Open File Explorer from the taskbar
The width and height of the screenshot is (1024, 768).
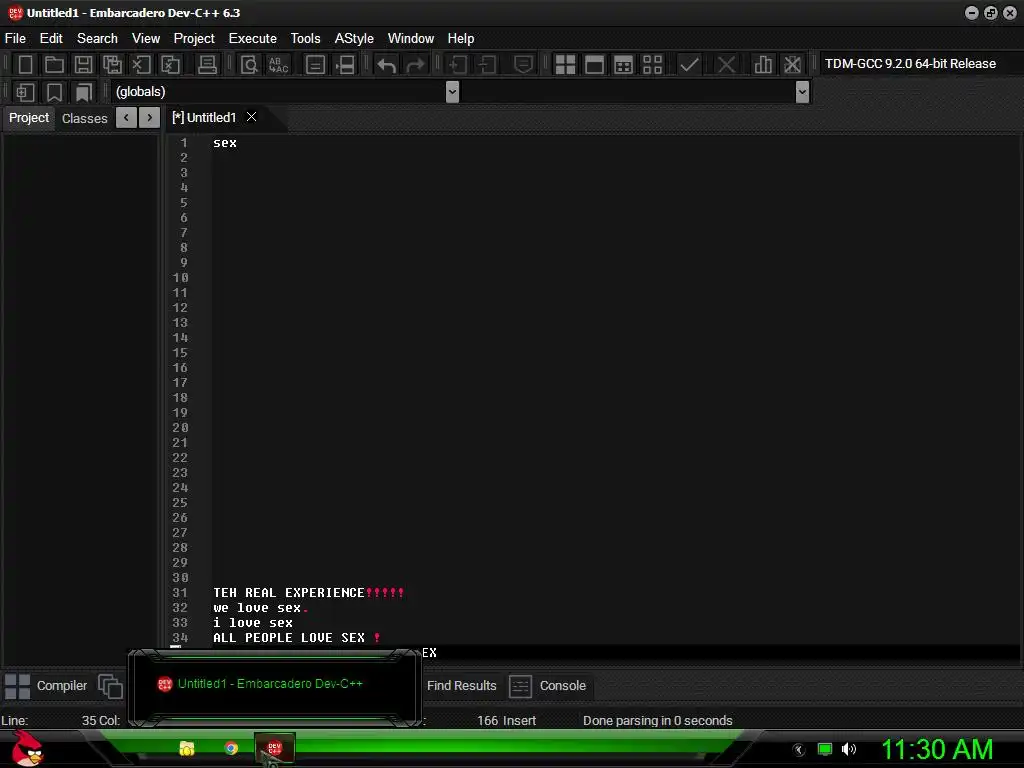(x=187, y=748)
